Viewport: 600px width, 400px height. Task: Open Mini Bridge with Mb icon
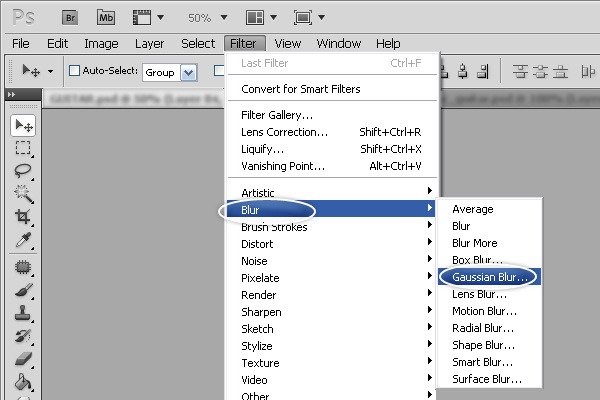[106, 18]
